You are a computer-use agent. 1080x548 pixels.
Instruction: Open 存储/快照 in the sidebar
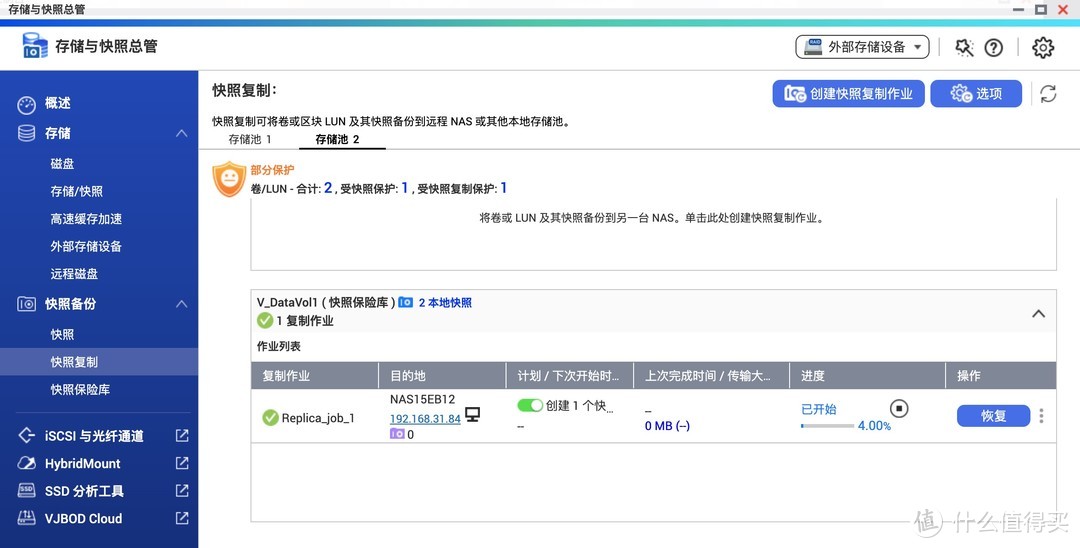(76, 191)
